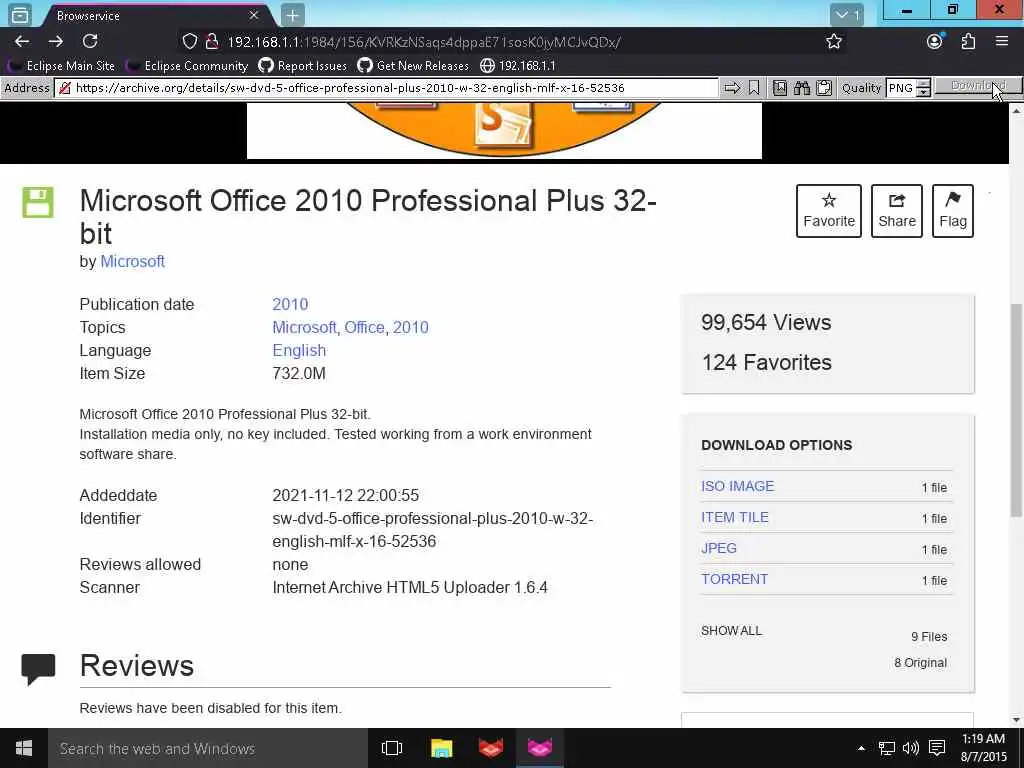Click the Search the web and Windows box
This screenshot has width=1024, height=768.
pyautogui.click(x=208, y=748)
